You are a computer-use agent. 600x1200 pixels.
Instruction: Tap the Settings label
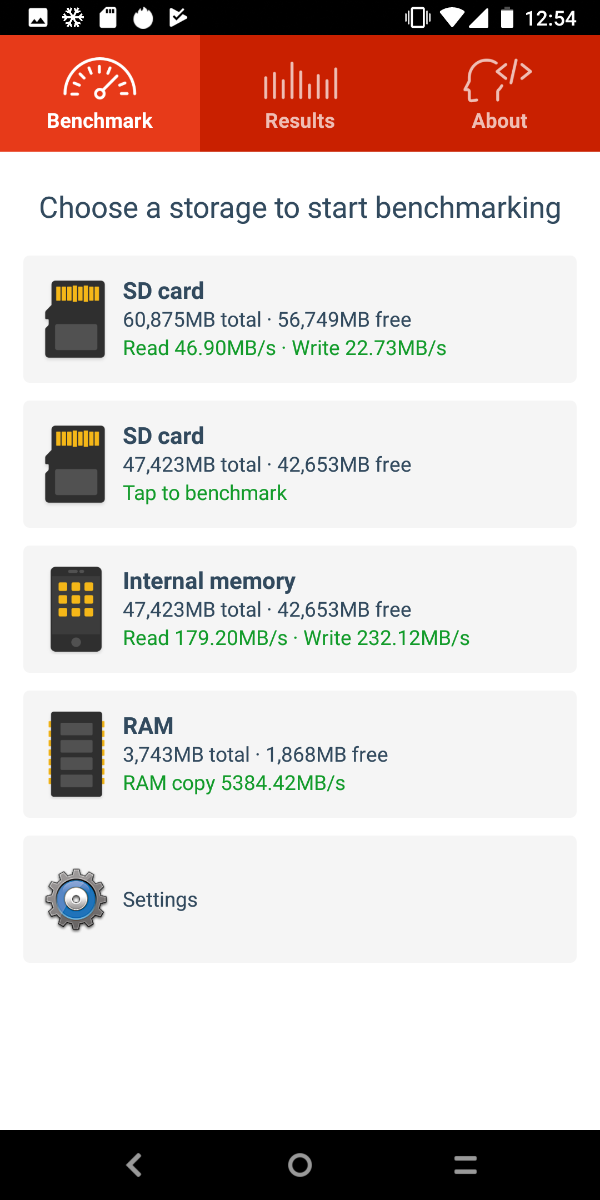(160, 900)
